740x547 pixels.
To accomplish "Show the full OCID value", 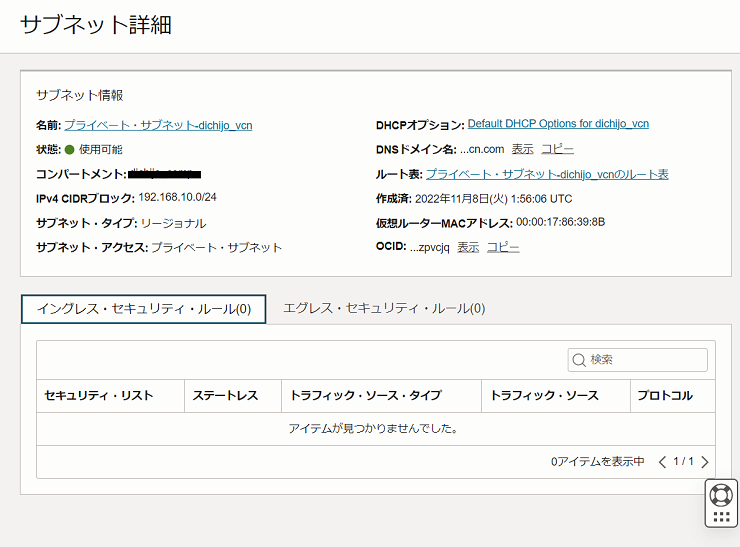I will 468,247.
